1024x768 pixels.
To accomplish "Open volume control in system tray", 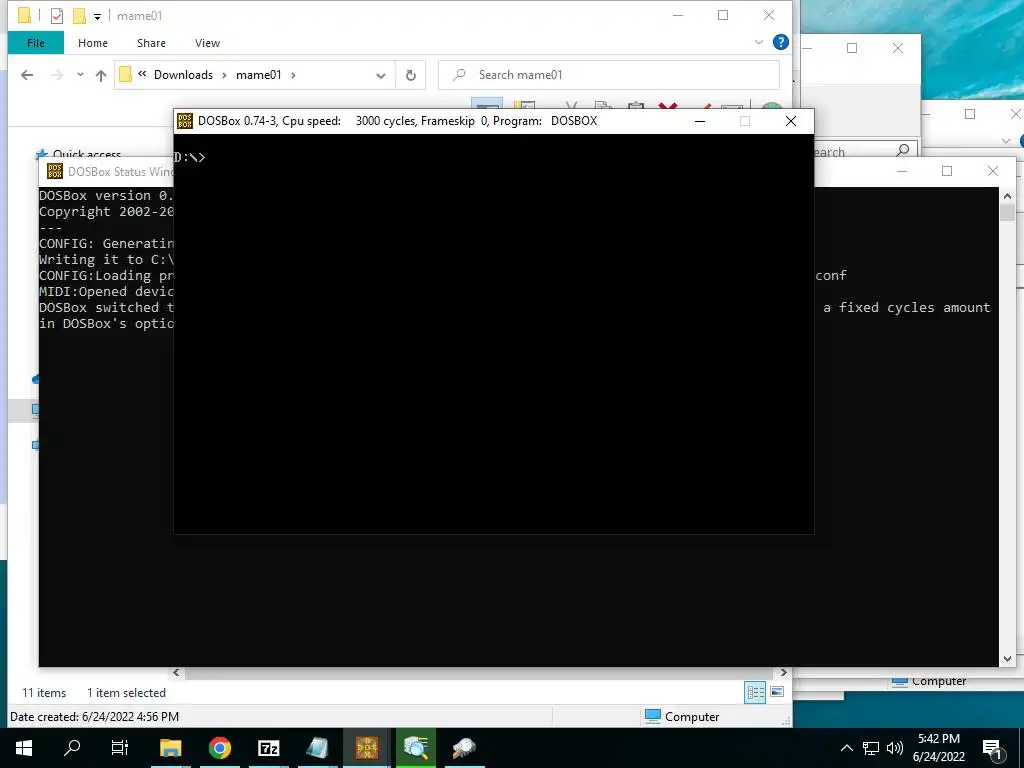I will pyautogui.click(x=895, y=748).
